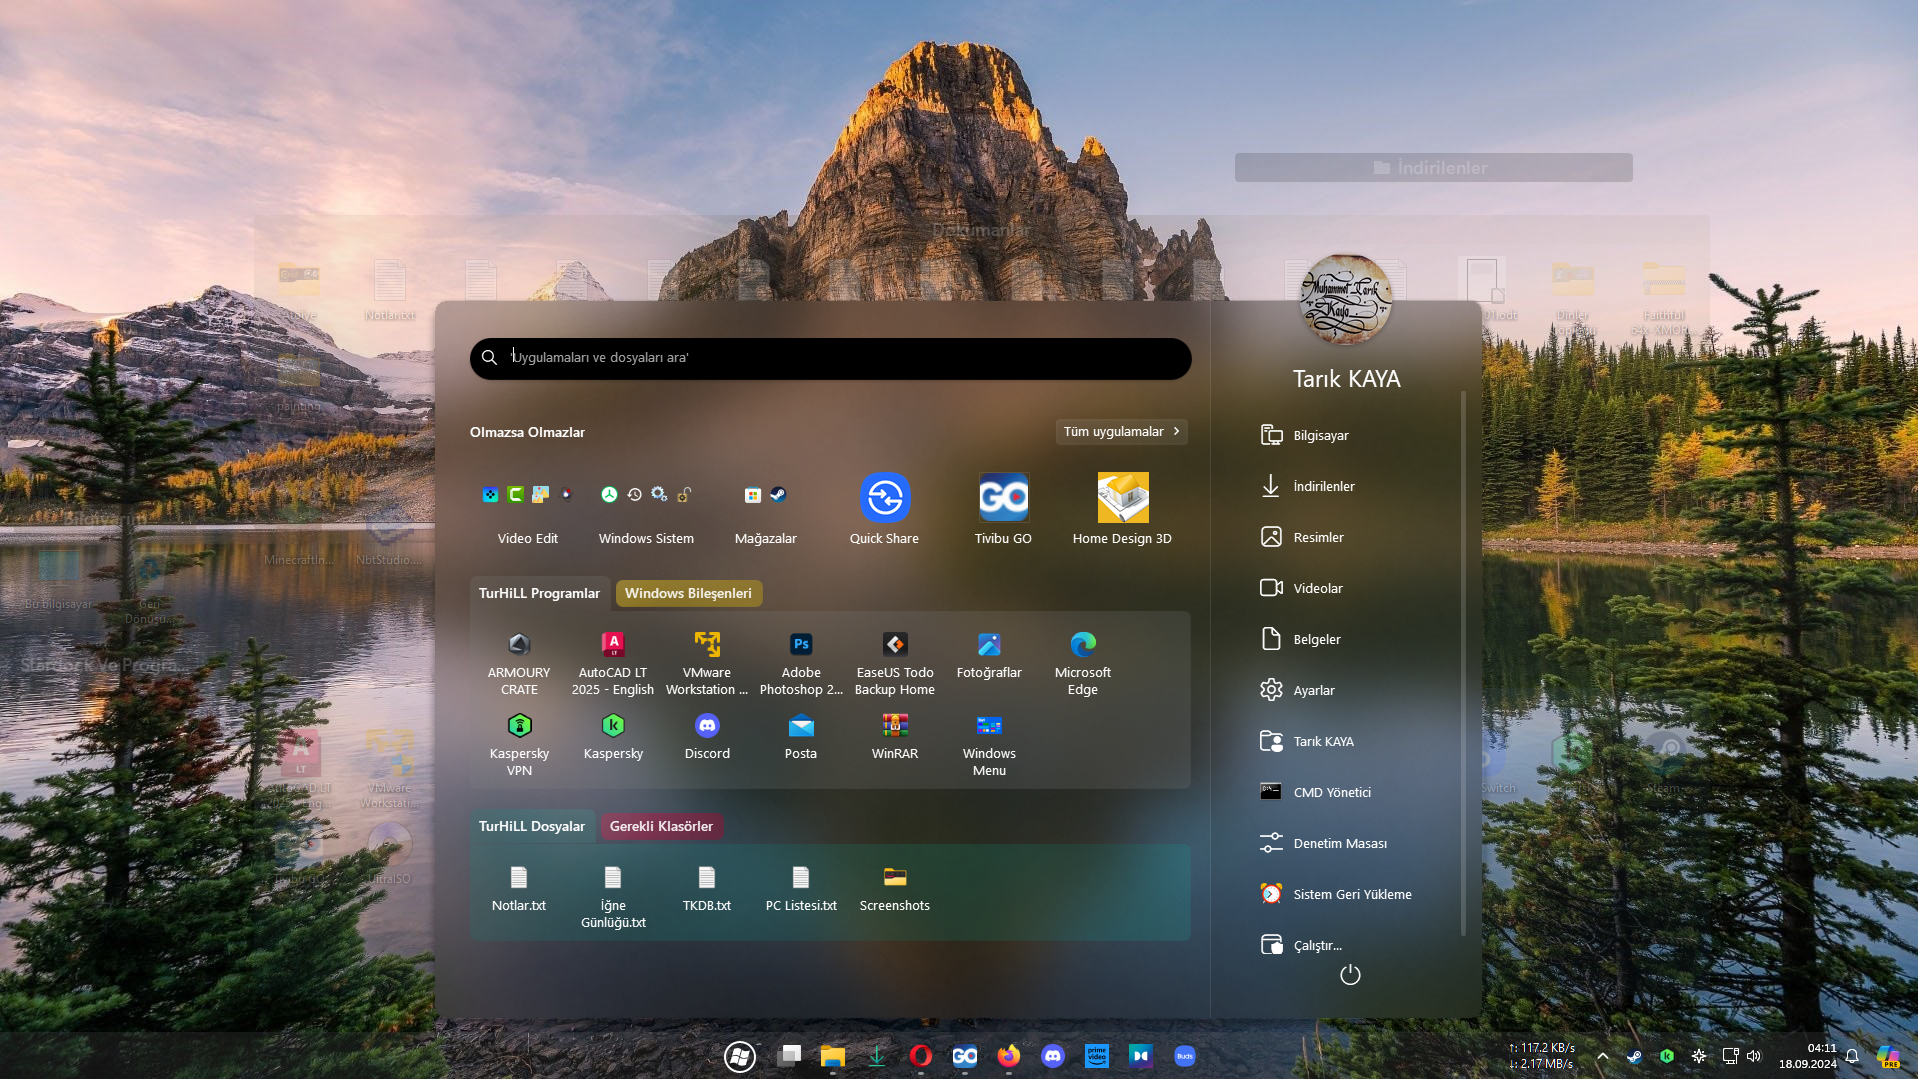Image resolution: width=1918 pixels, height=1079 pixels.
Task: Open the download manager taskbar icon
Action: pyautogui.click(x=877, y=1056)
